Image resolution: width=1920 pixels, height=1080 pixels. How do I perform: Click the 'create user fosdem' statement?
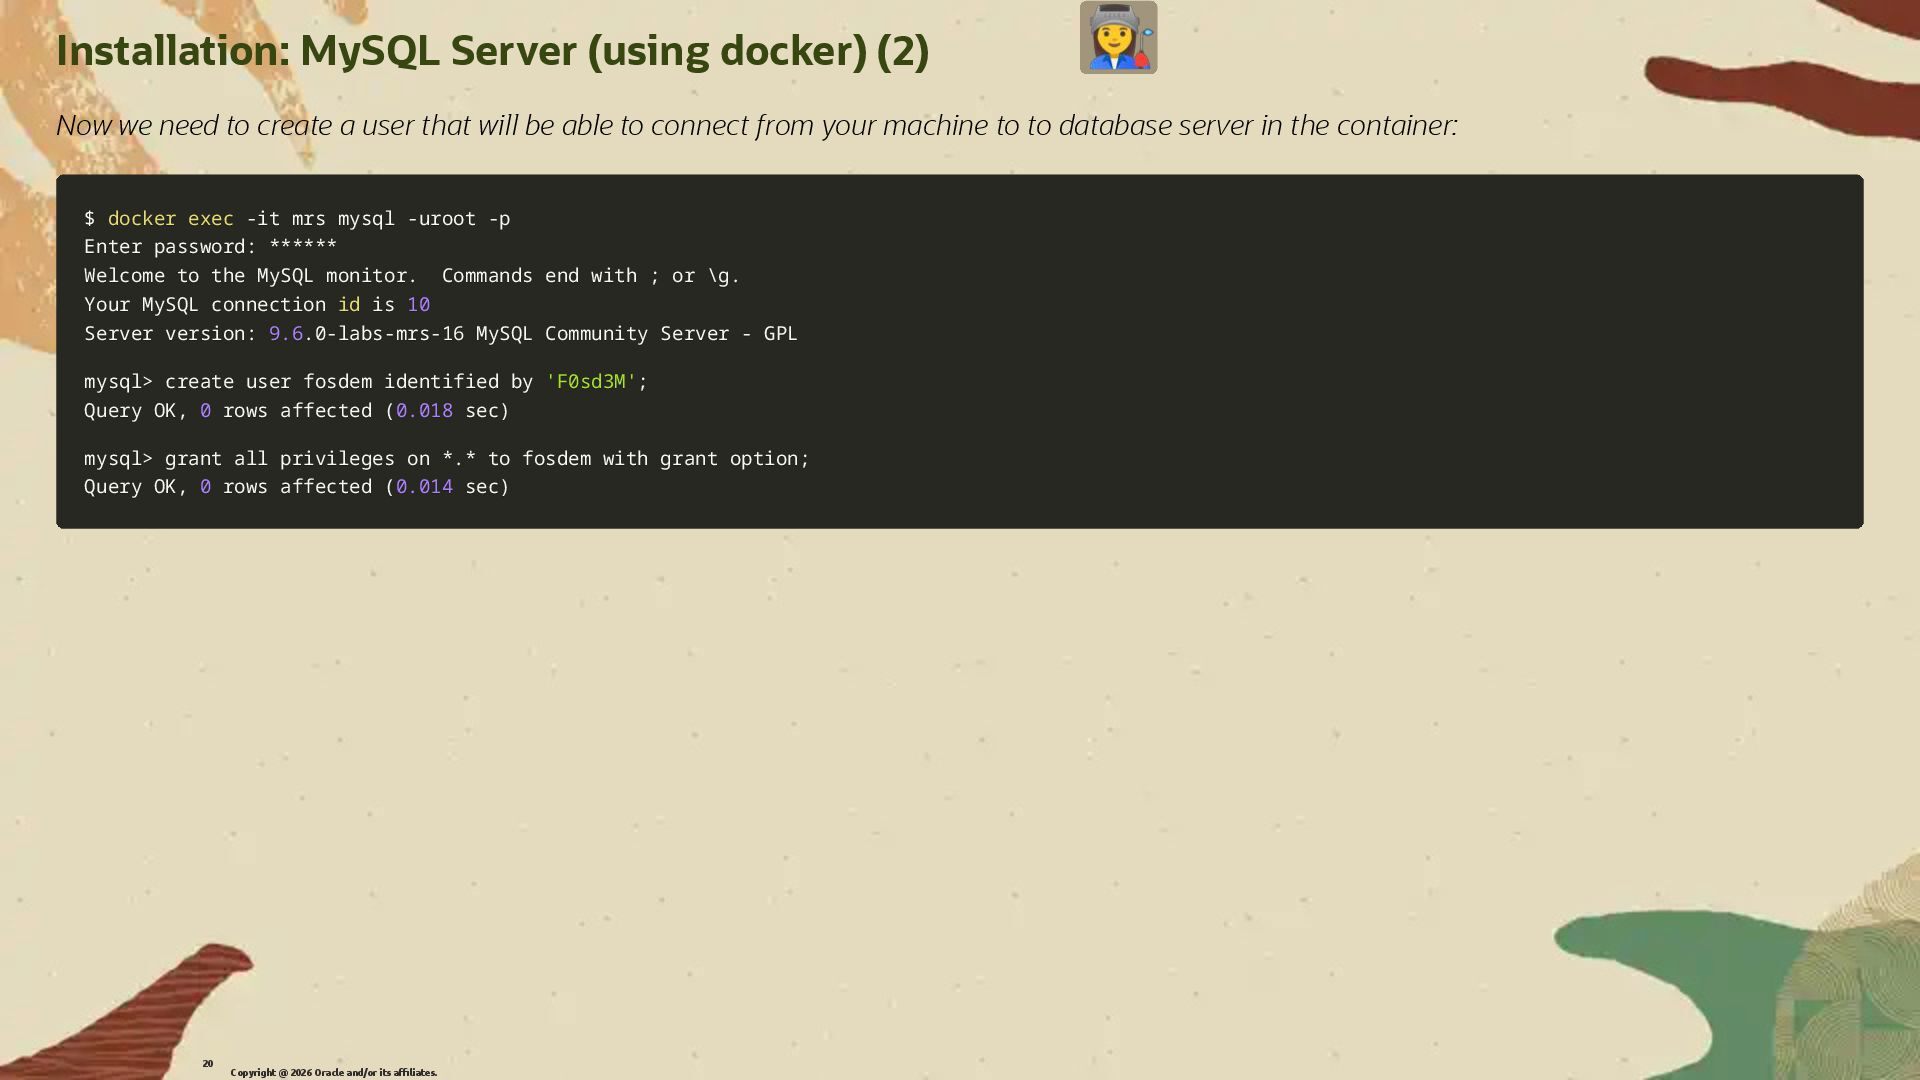pyautogui.click(x=268, y=382)
